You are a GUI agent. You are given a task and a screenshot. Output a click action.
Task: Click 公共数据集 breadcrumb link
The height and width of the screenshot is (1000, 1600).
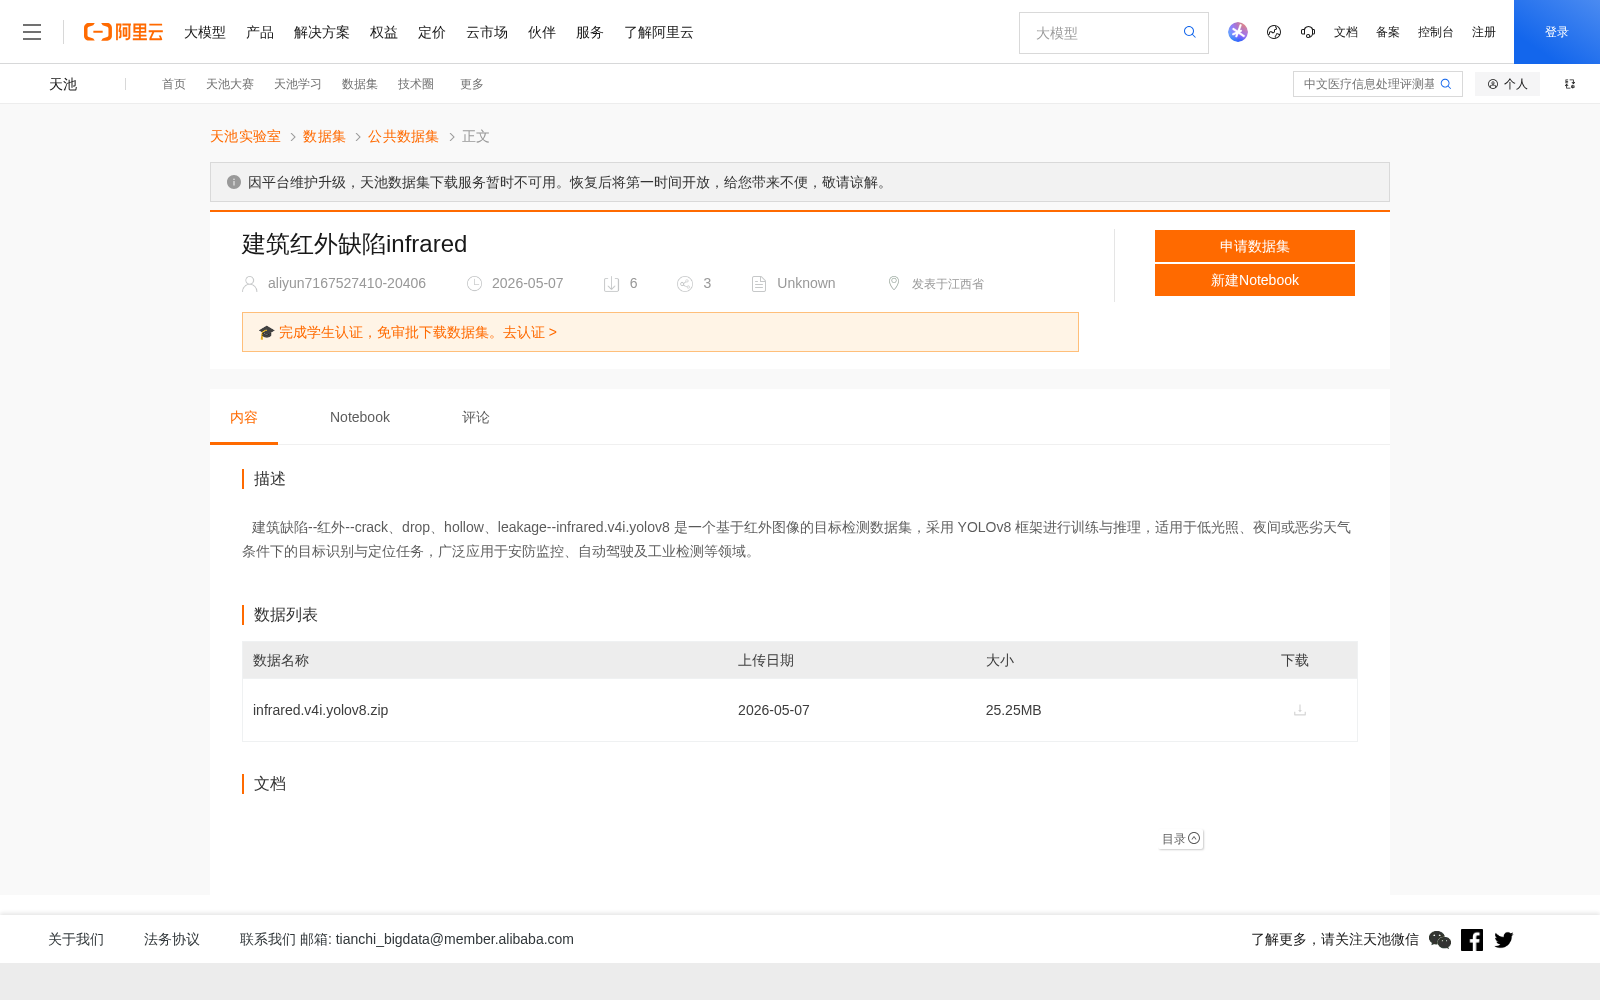coord(403,136)
